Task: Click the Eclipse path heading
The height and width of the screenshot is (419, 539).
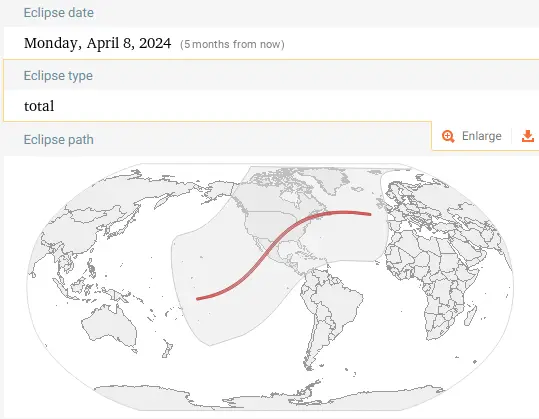Action: (58, 140)
